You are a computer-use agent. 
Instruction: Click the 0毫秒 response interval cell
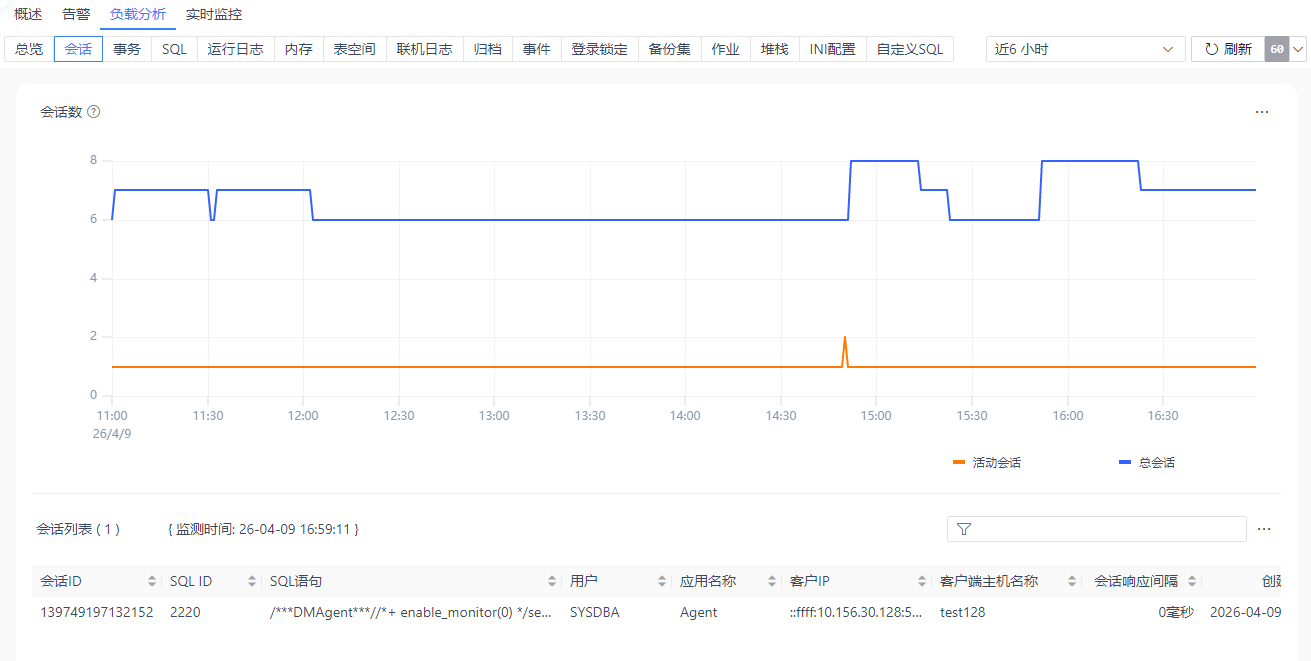click(x=1176, y=612)
